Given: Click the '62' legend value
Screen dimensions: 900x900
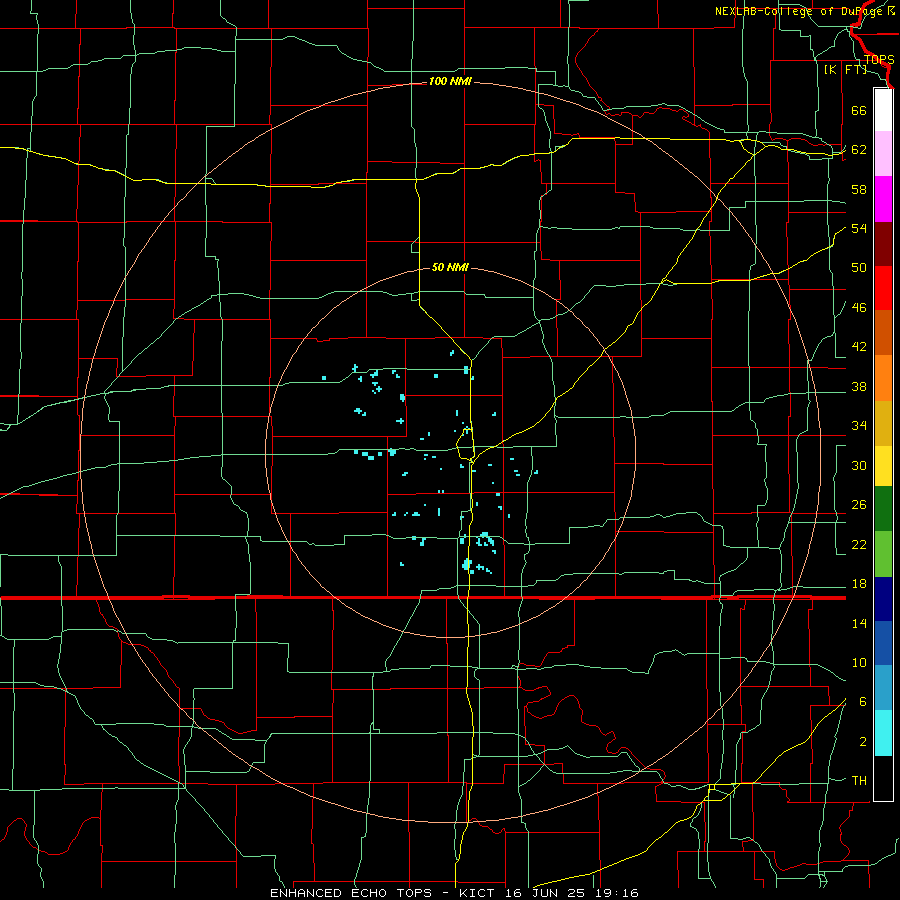Looking at the screenshot, I should [x=859, y=150].
